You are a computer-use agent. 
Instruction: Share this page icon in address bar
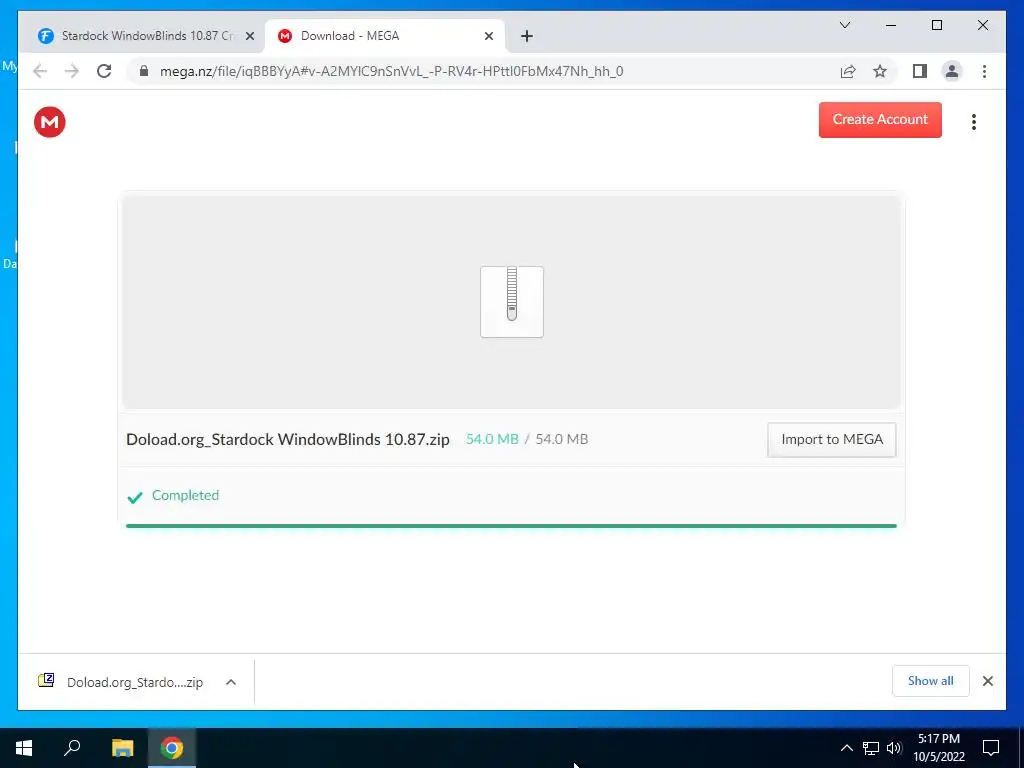[x=848, y=71]
